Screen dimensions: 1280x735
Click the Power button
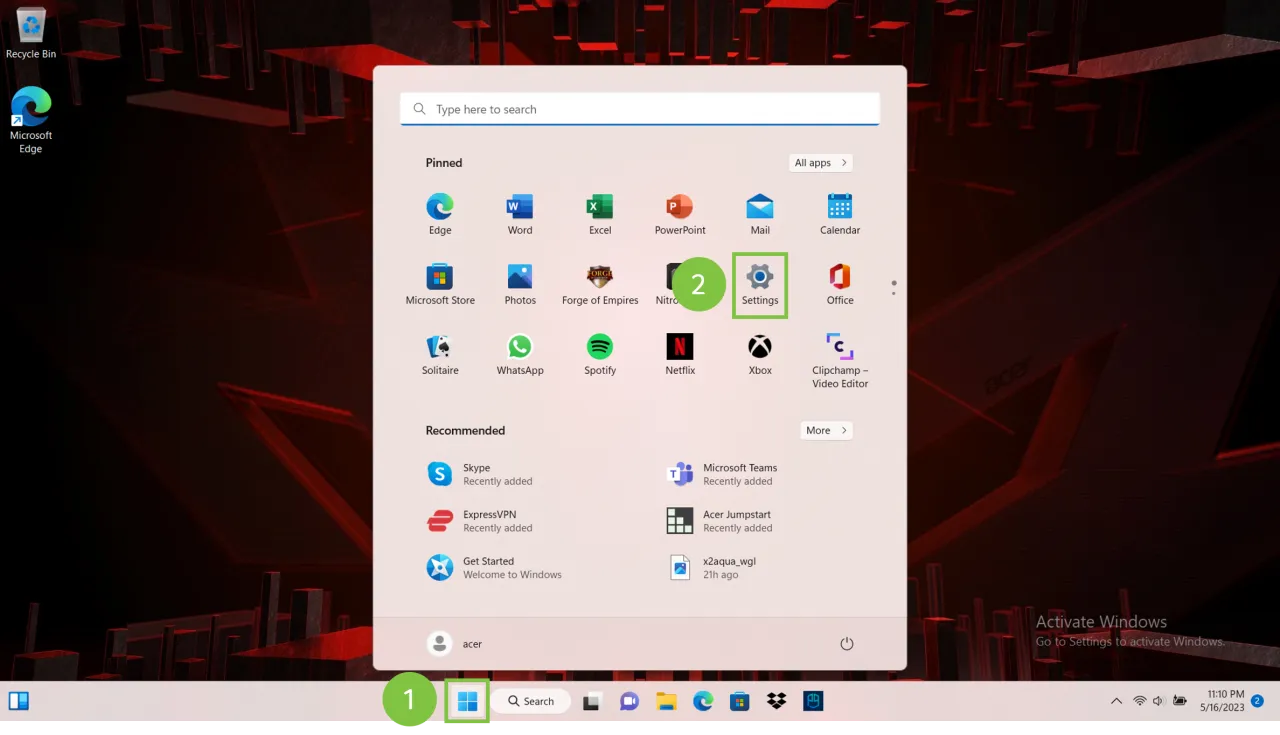[x=846, y=644]
